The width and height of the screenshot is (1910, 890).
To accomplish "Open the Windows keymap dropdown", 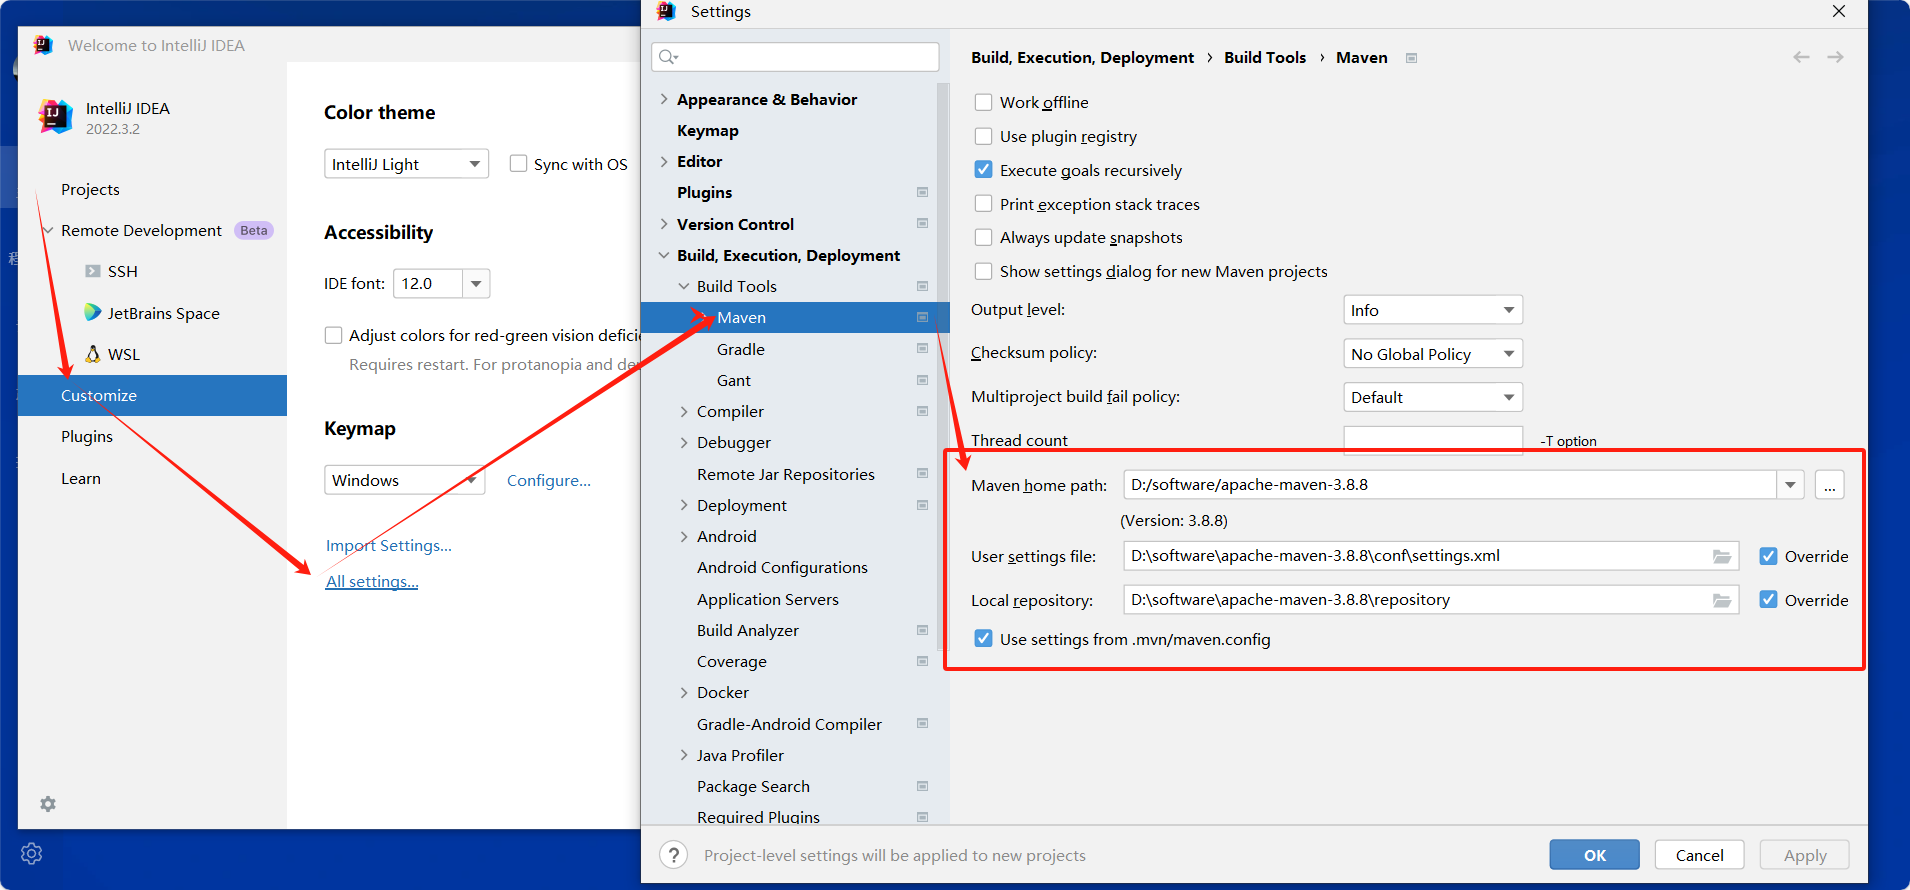I will pos(404,480).
